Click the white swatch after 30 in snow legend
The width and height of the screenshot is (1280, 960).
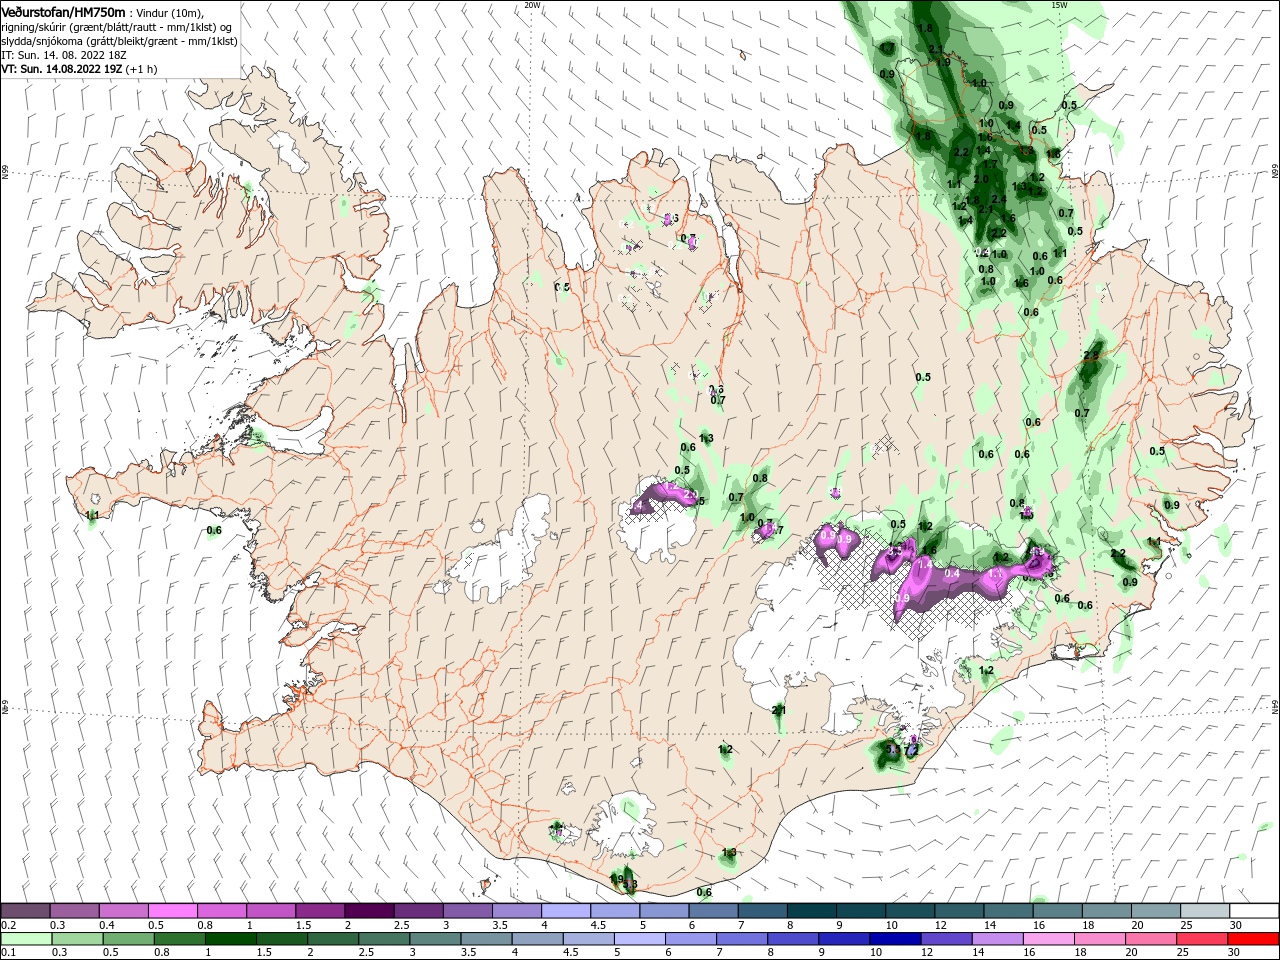[1252, 911]
